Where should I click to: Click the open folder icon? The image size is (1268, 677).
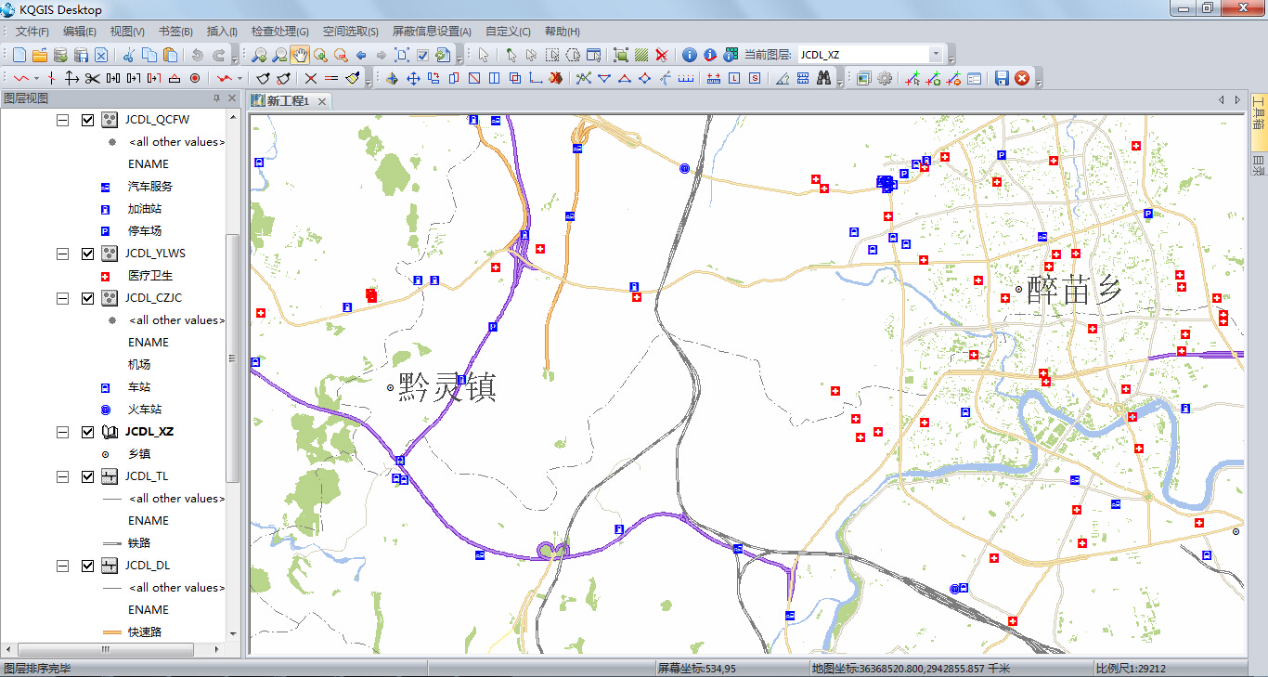click(40, 55)
